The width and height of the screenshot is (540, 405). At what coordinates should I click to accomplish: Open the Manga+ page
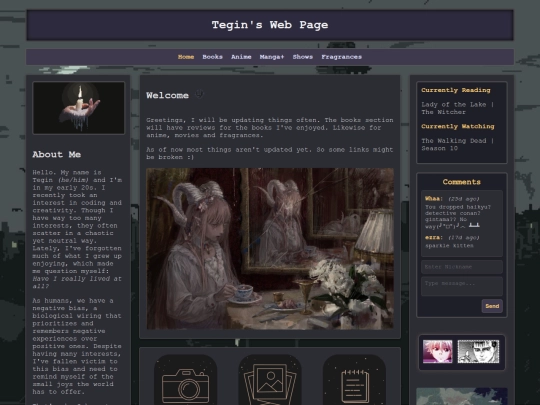pyautogui.click(x=272, y=57)
